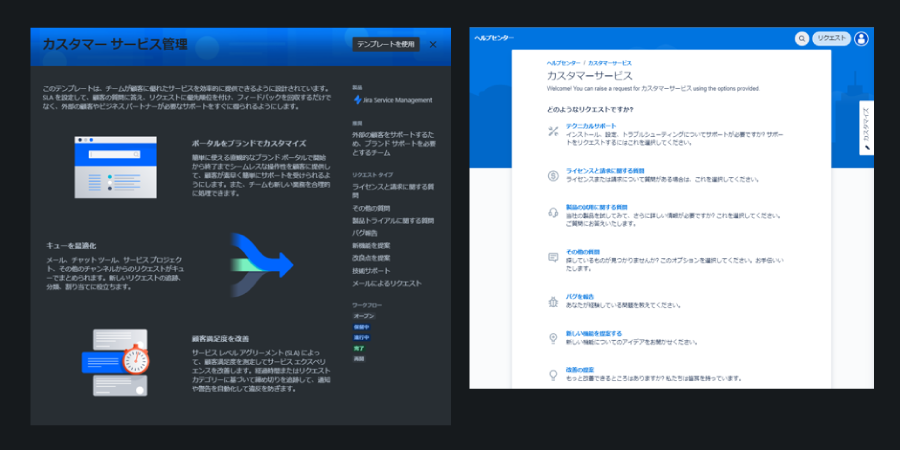The height and width of the screenshot is (450, 900).
Task: Click the bug report icon
Action: pyautogui.click(x=553, y=300)
